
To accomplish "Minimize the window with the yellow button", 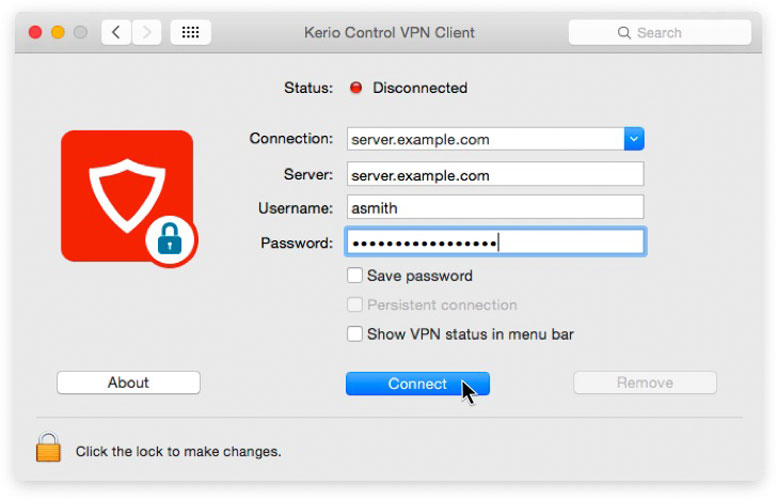I will (x=58, y=32).
